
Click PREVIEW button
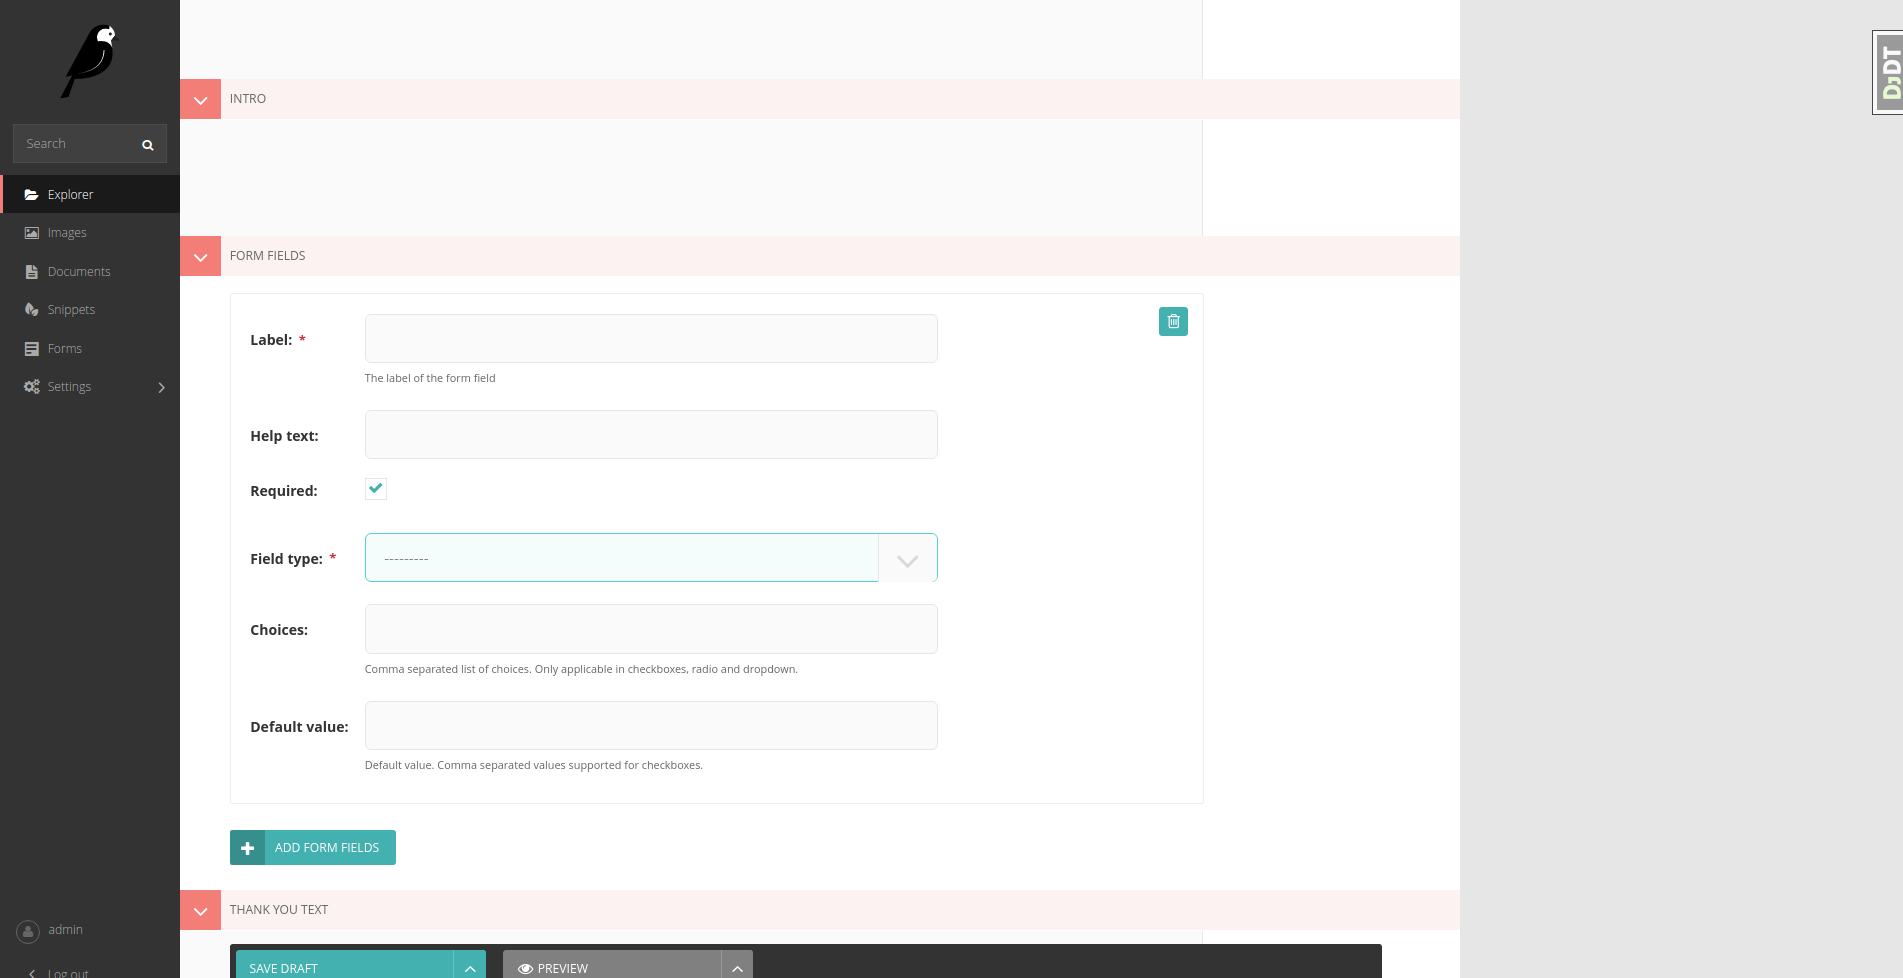click(x=612, y=966)
